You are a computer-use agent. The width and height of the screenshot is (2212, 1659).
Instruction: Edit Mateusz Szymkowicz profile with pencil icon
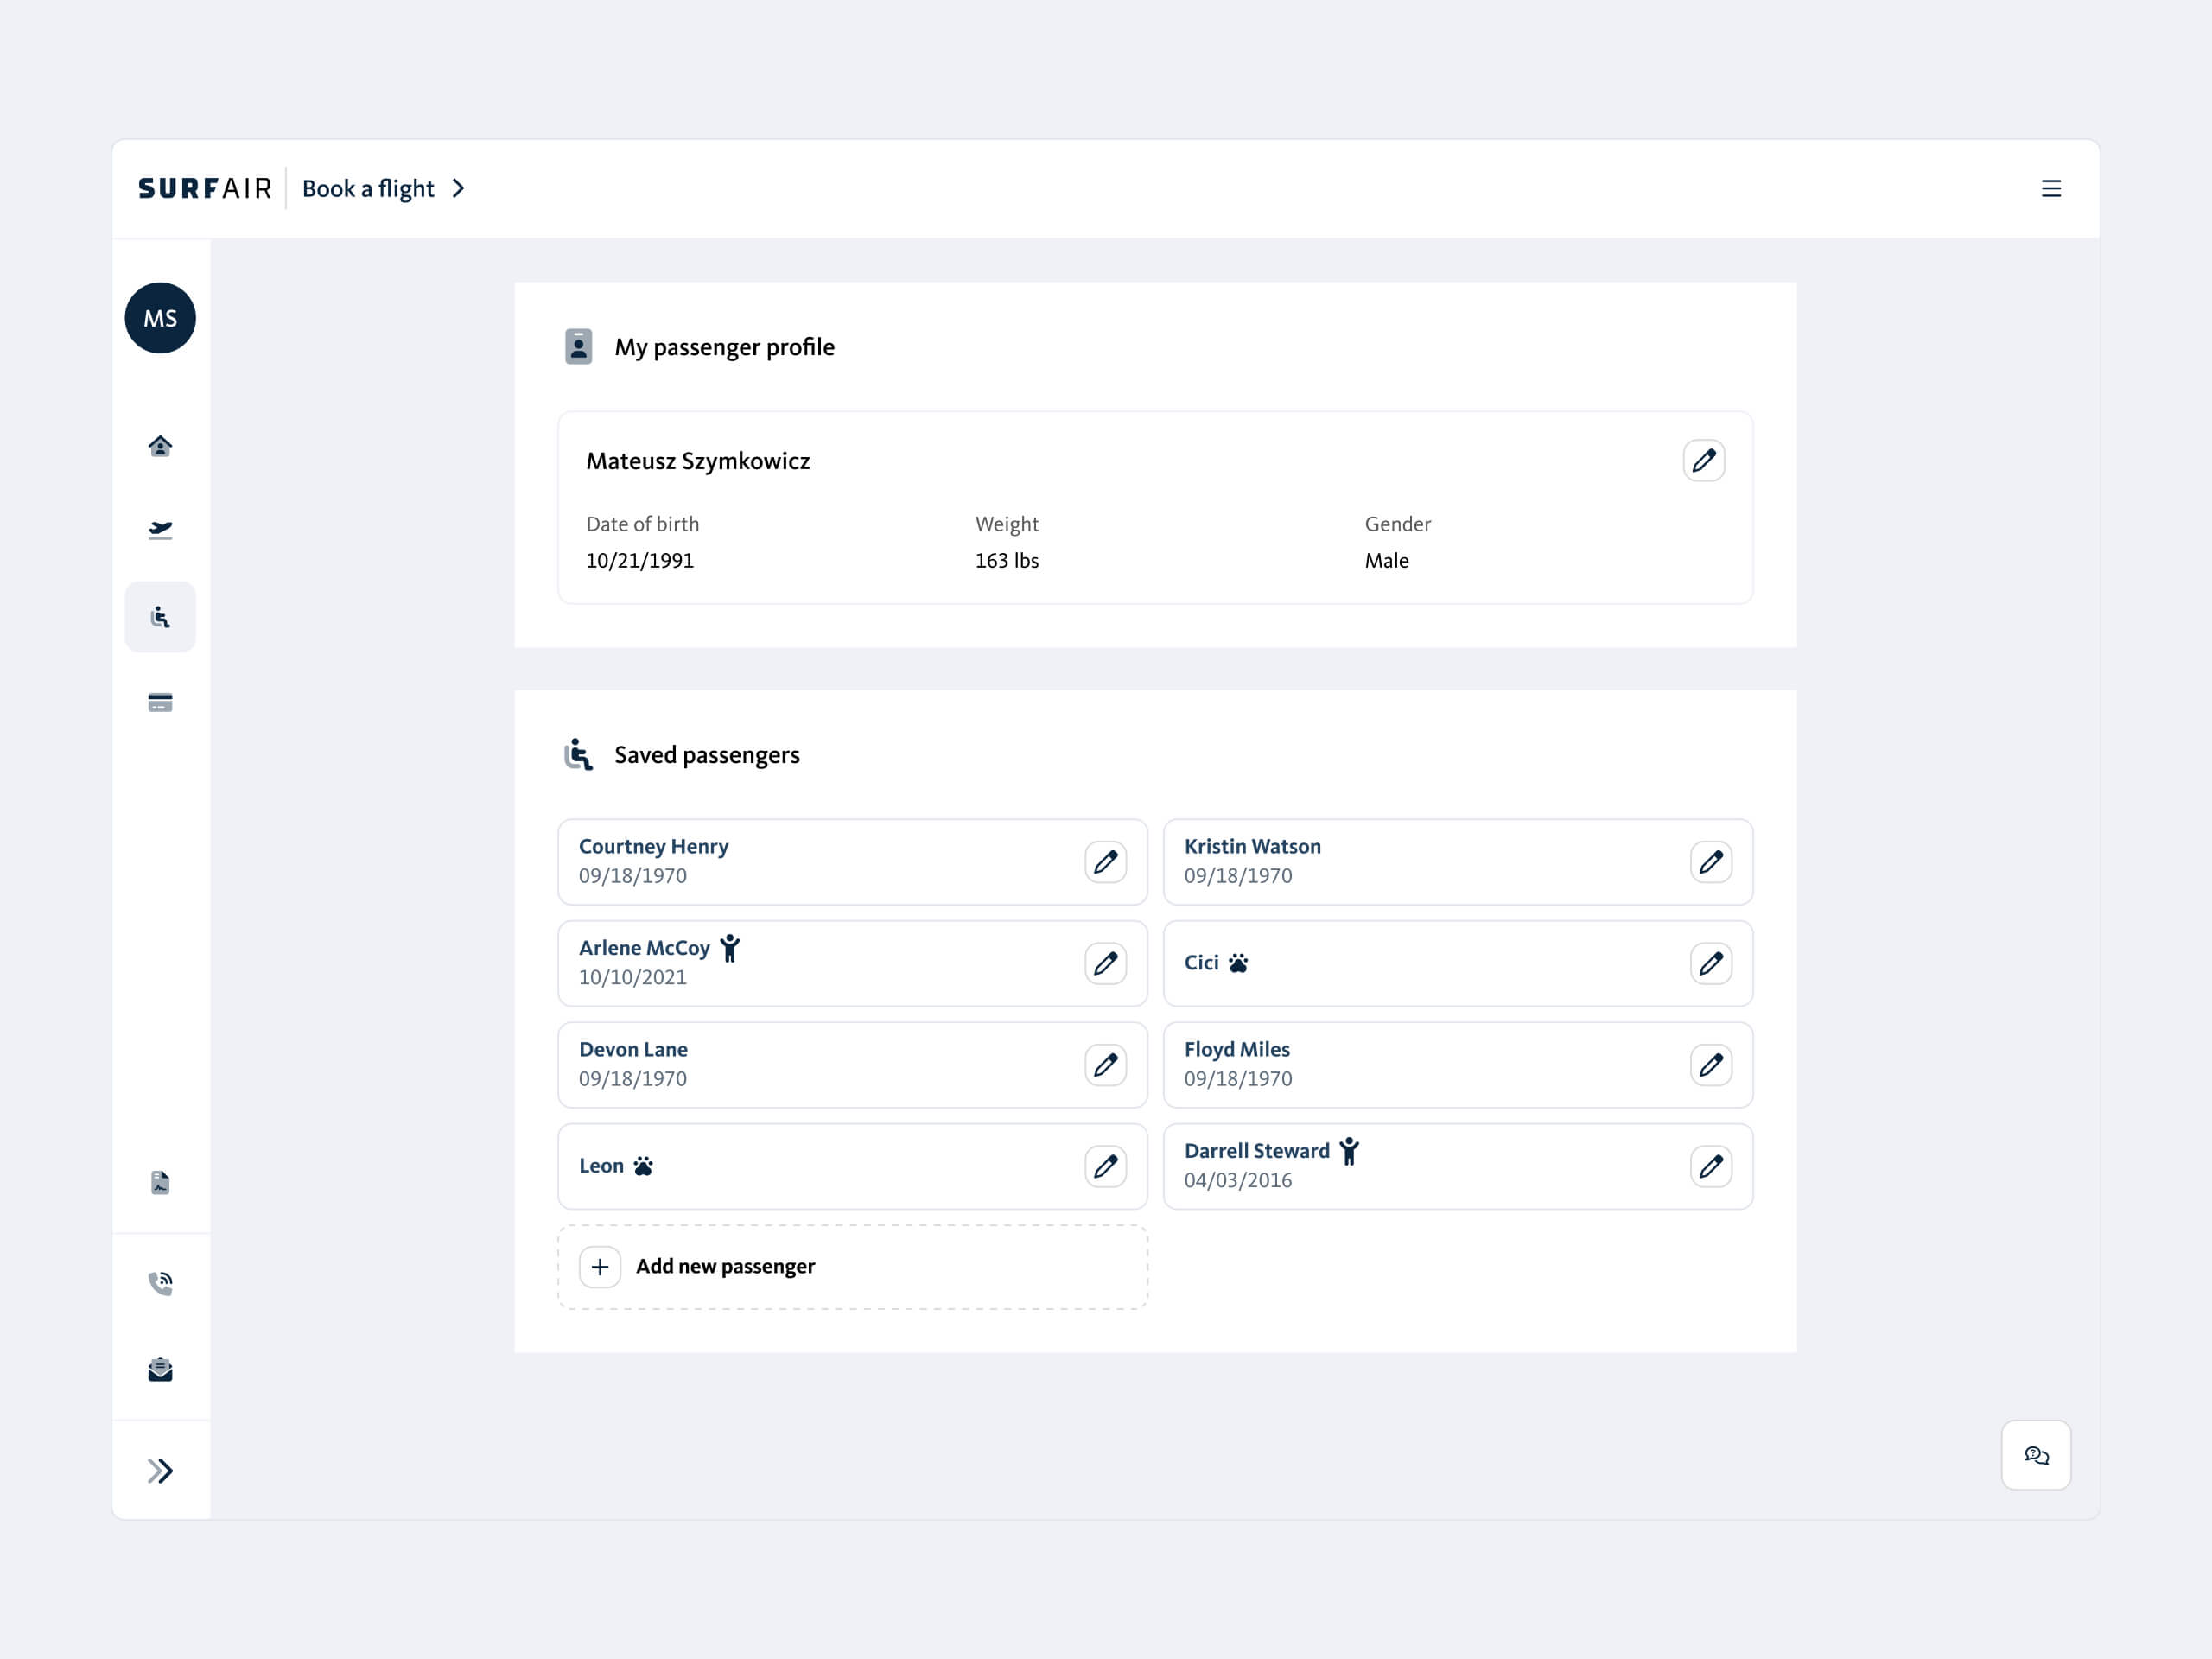point(1703,460)
